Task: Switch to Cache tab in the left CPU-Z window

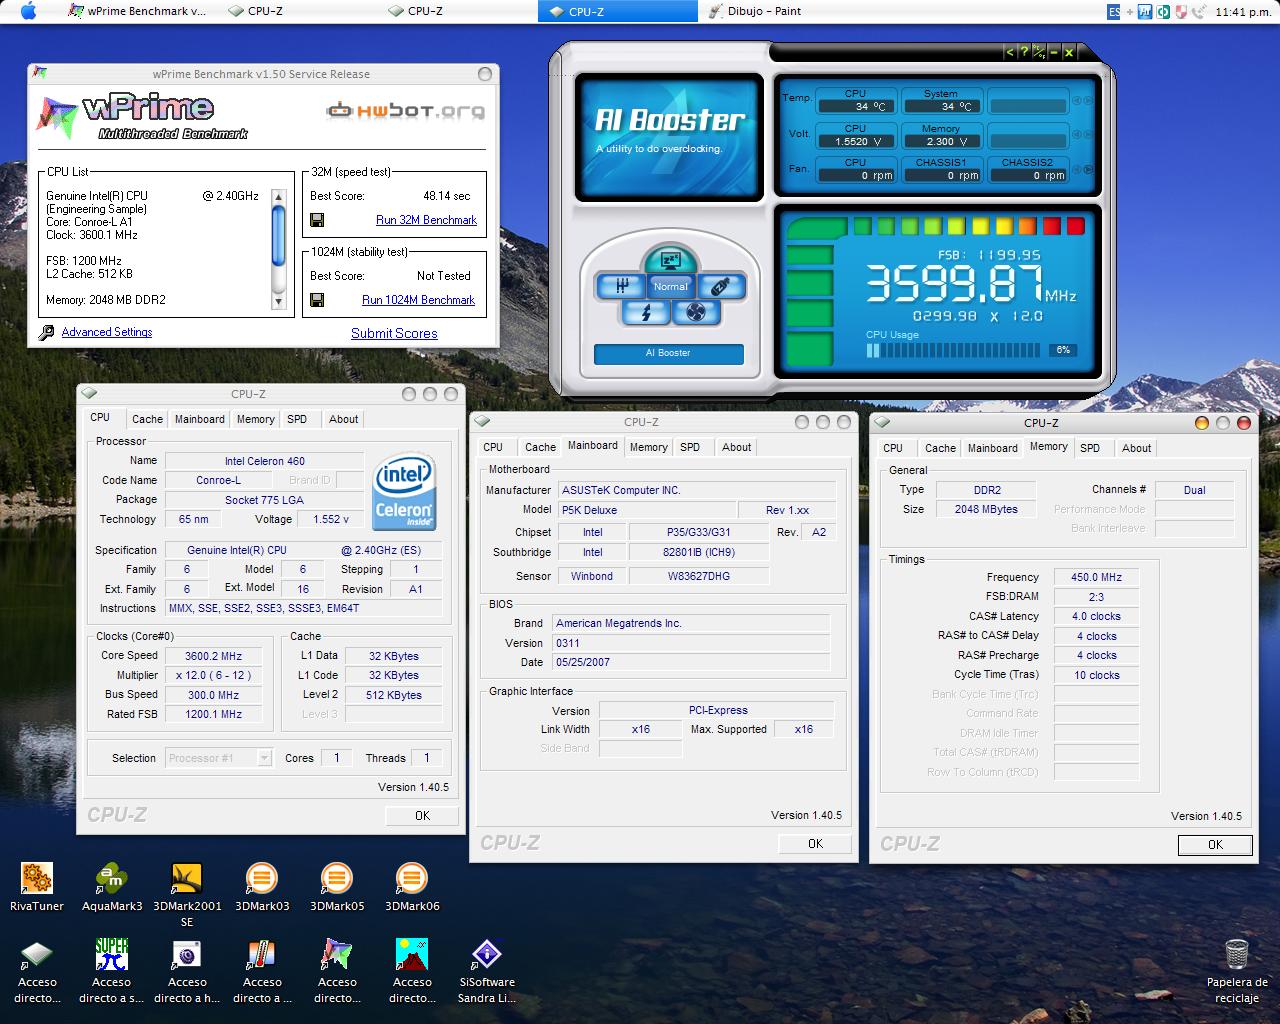Action: (147, 420)
